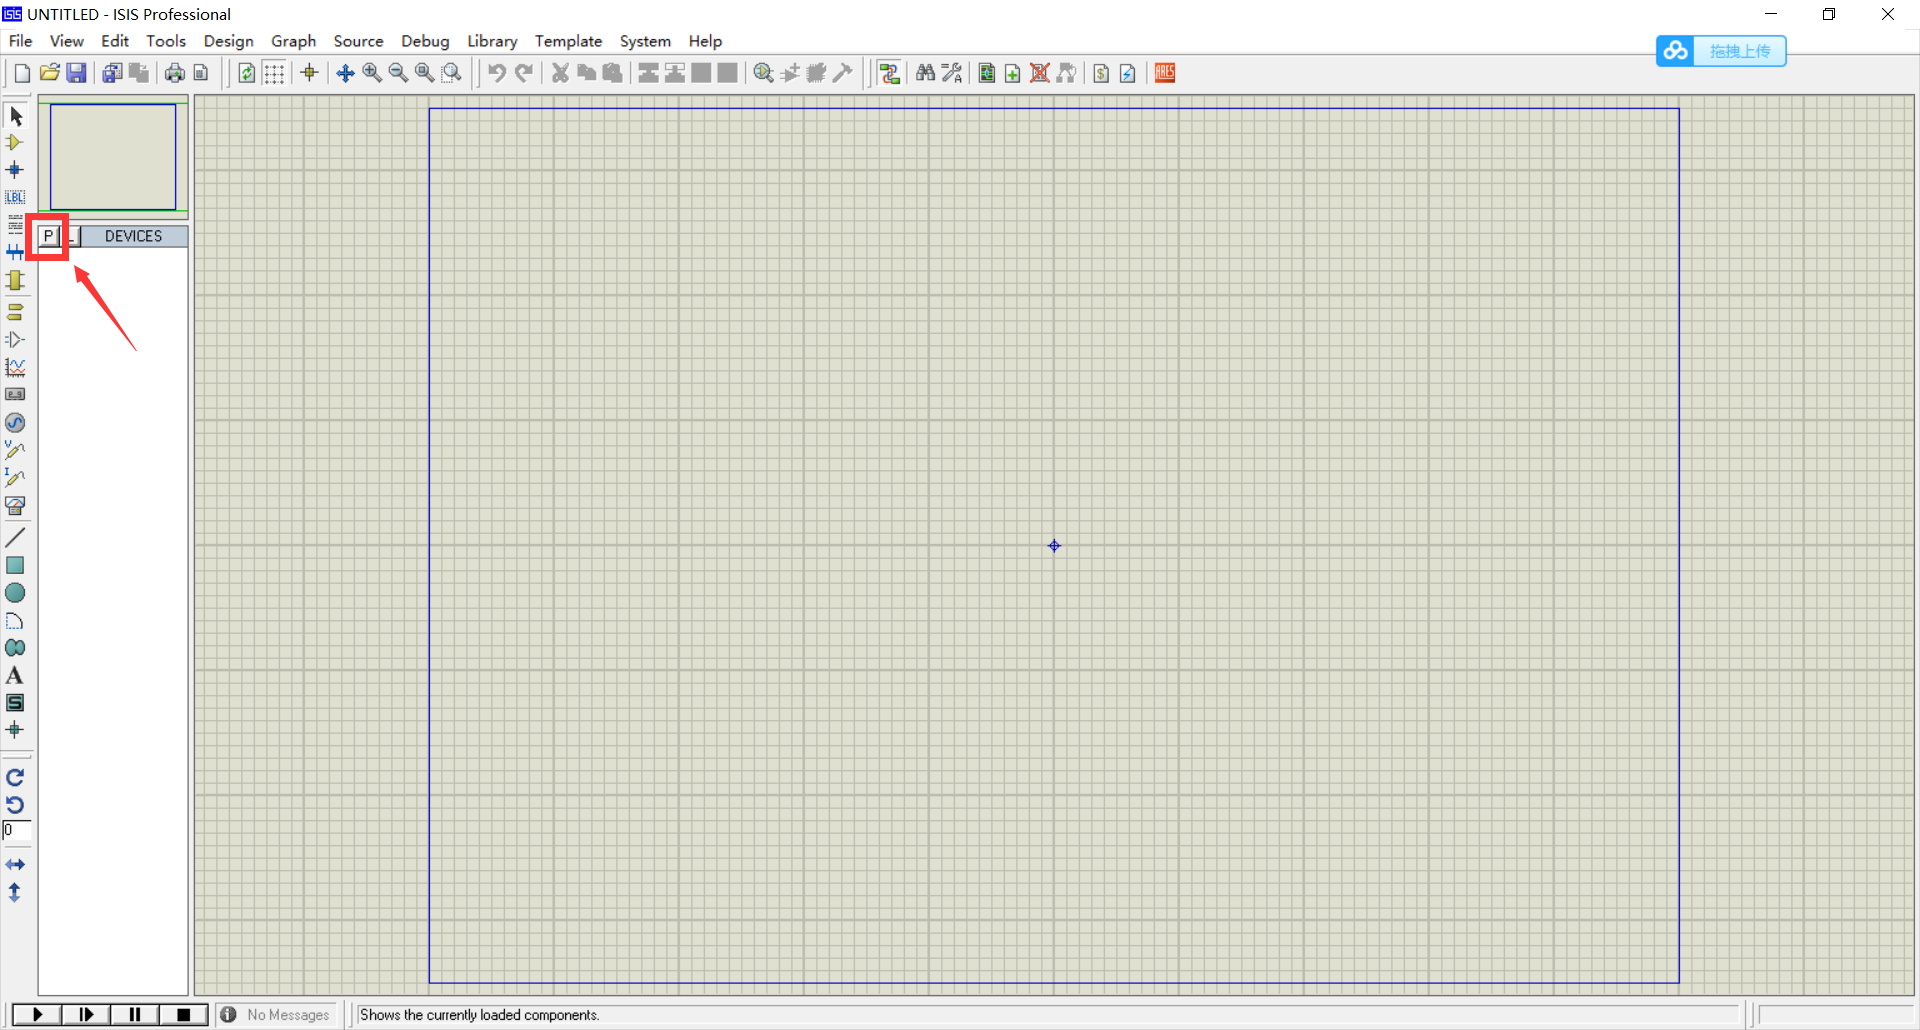Toggle false origin crosshair
Image resolution: width=1920 pixels, height=1030 pixels.
point(309,73)
